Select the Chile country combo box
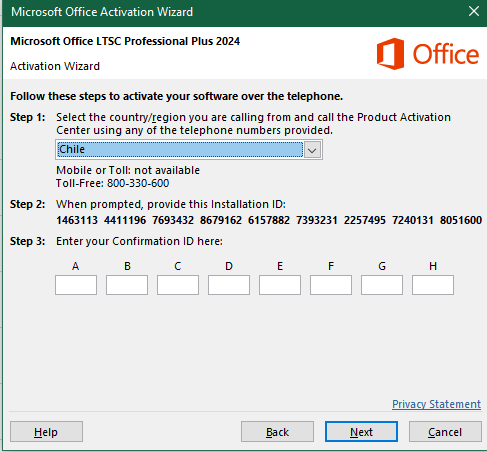Viewport: 487px width, 452px height. pyautogui.click(x=189, y=150)
